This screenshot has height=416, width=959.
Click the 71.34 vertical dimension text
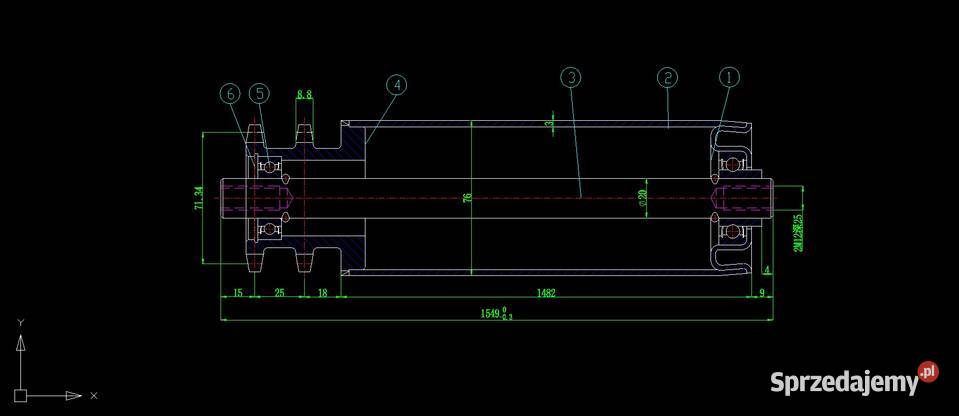pos(199,198)
